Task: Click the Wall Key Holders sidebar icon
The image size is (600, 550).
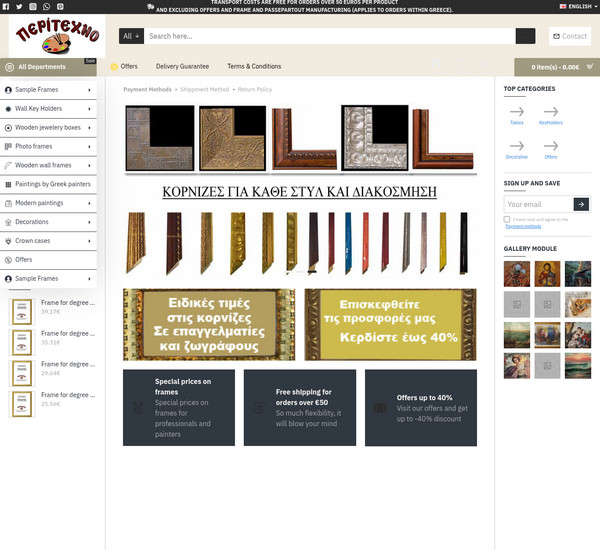Action: click(x=8, y=109)
